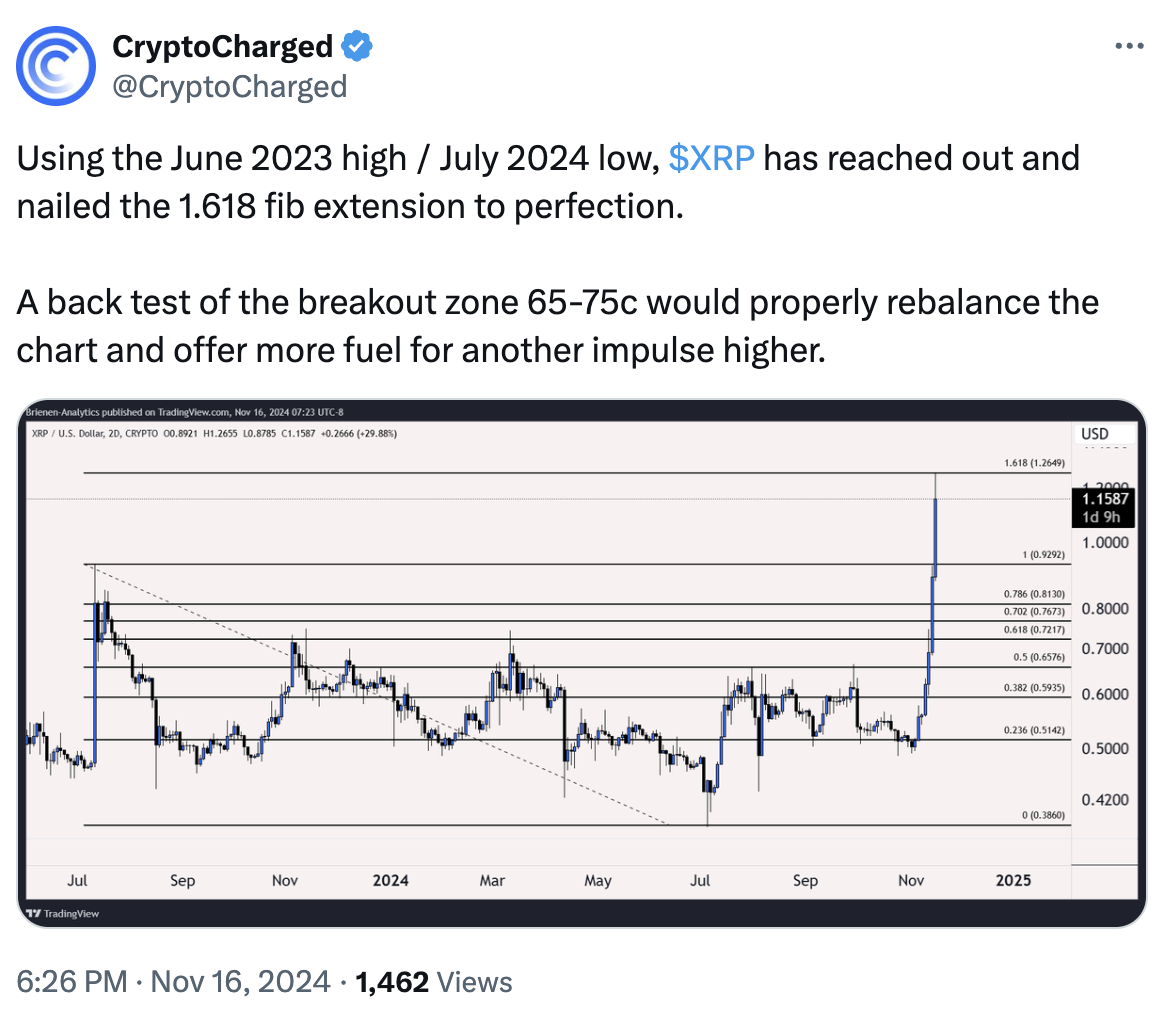The width and height of the screenshot is (1167, 1017).
Task: Click the 2024 label on time axis
Action: (x=390, y=881)
